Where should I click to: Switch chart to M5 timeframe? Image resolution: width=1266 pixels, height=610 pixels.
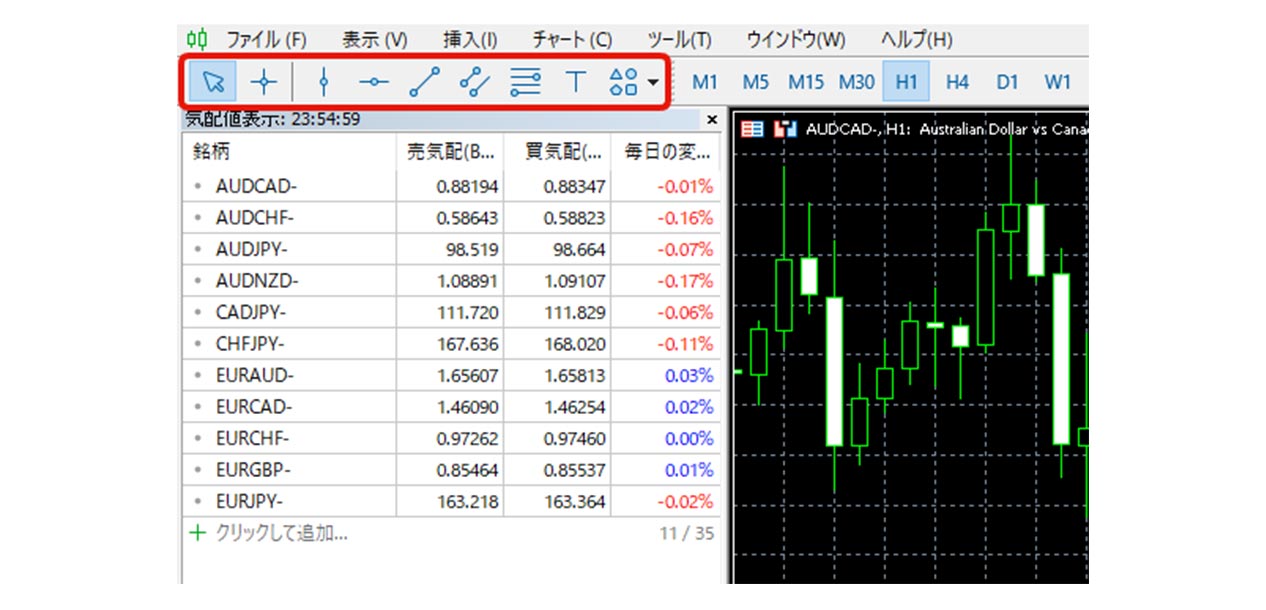coord(756,82)
